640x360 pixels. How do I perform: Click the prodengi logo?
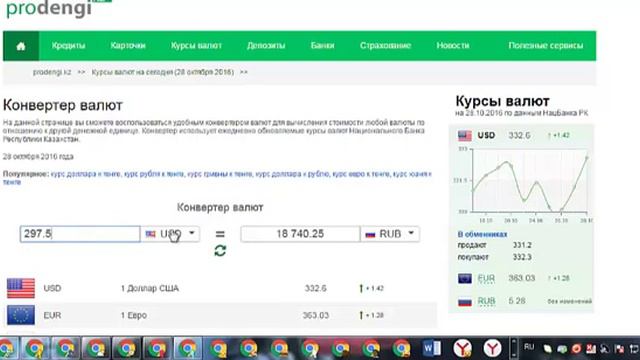coord(59,8)
